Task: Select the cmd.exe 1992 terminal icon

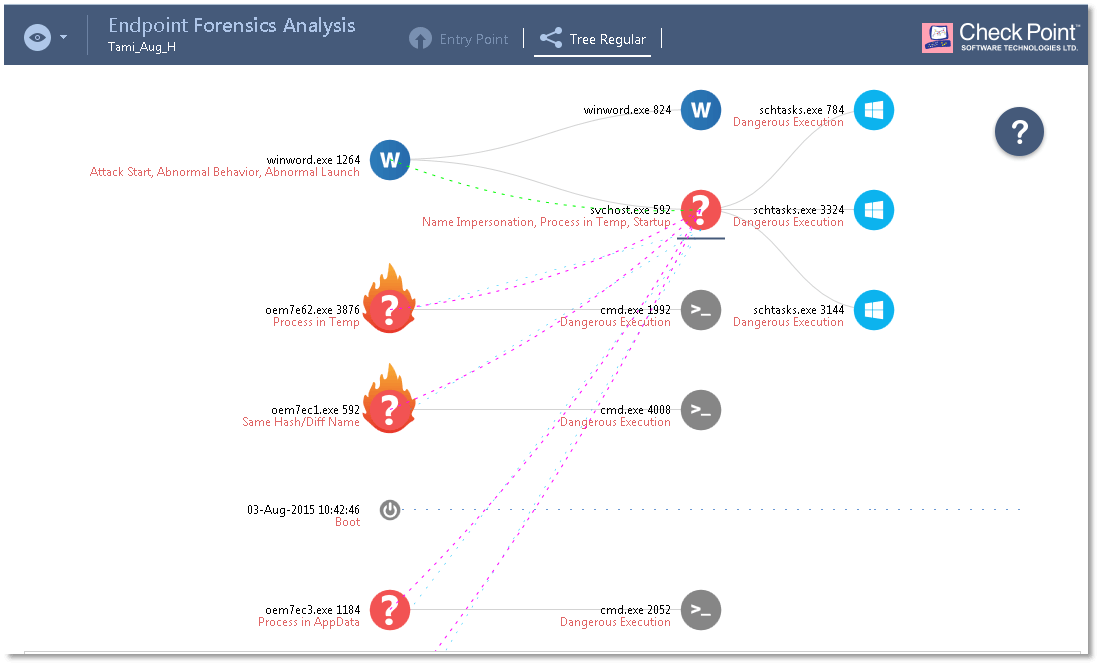Action: (701, 310)
